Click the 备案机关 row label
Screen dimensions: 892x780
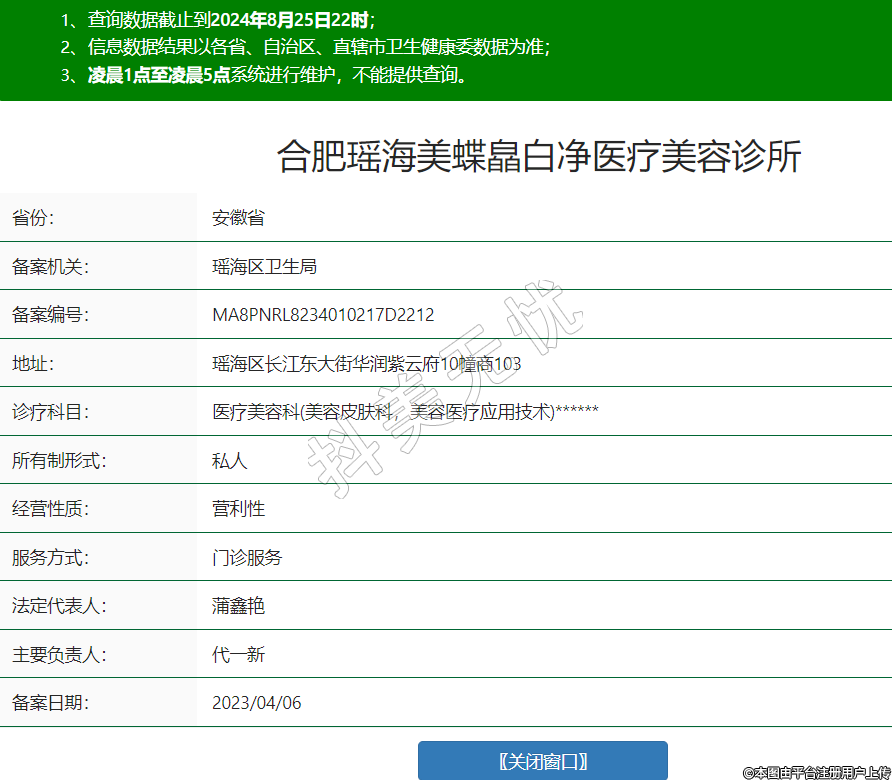[x=50, y=267]
